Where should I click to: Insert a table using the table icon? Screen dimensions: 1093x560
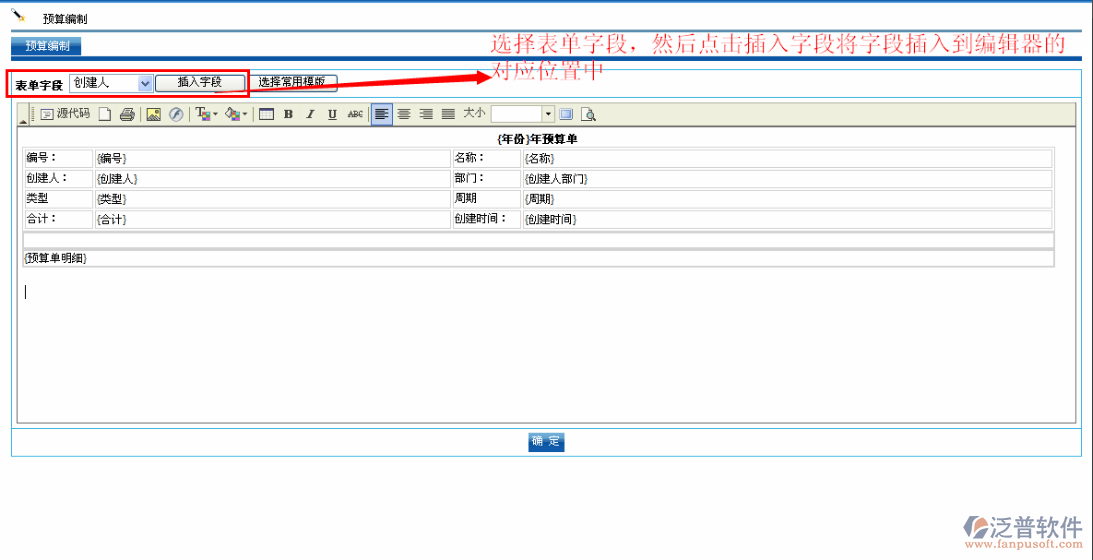(266, 114)
